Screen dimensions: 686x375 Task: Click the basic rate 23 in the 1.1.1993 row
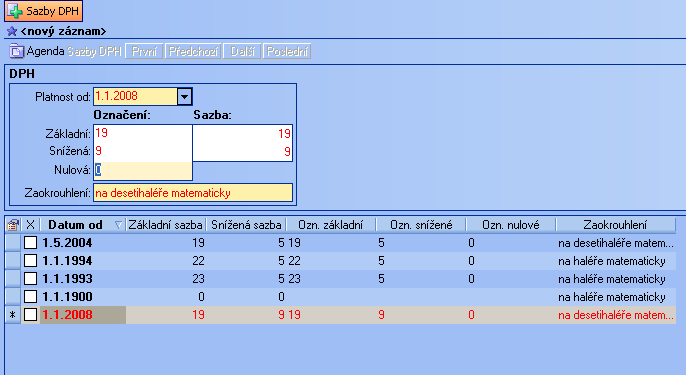(x=166, y=279)
